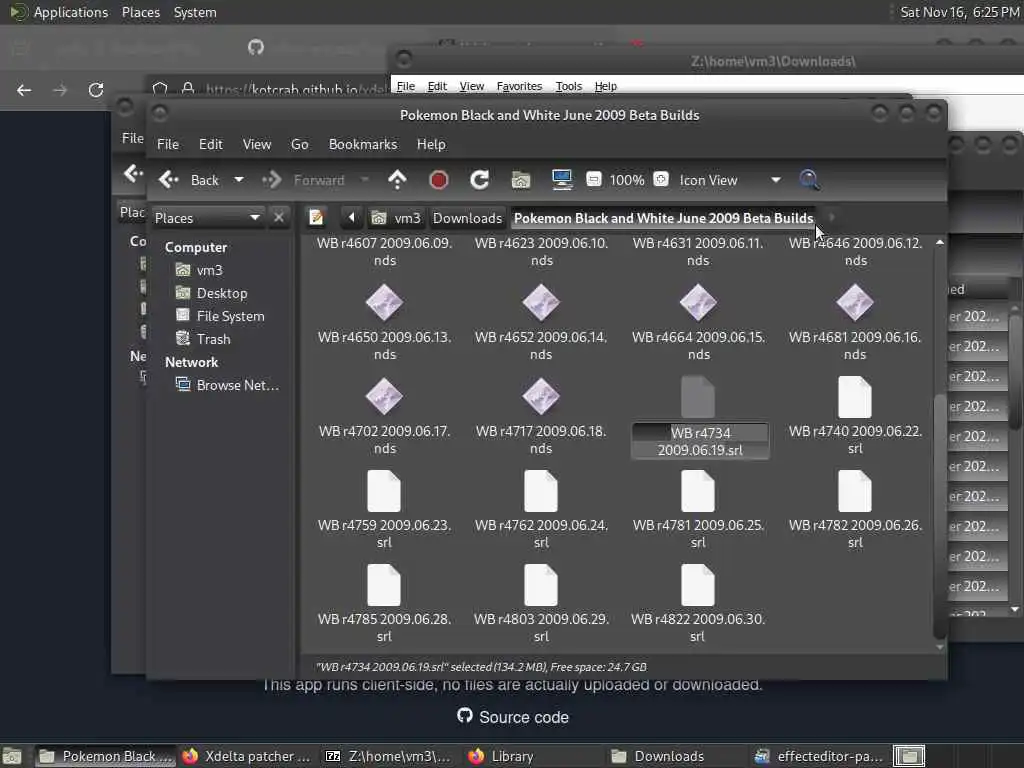Stop loading with the red Stop icon

tap(438, 180)
